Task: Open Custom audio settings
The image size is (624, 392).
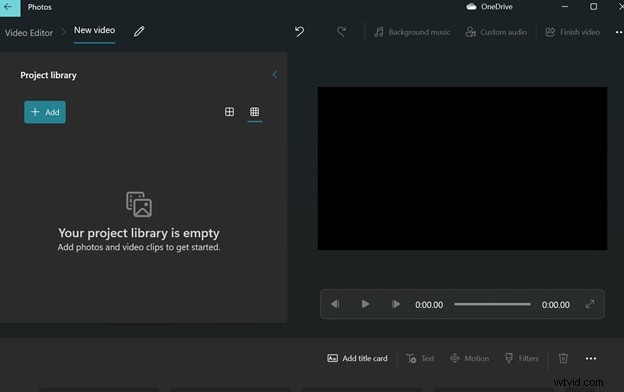Action: 496,32
